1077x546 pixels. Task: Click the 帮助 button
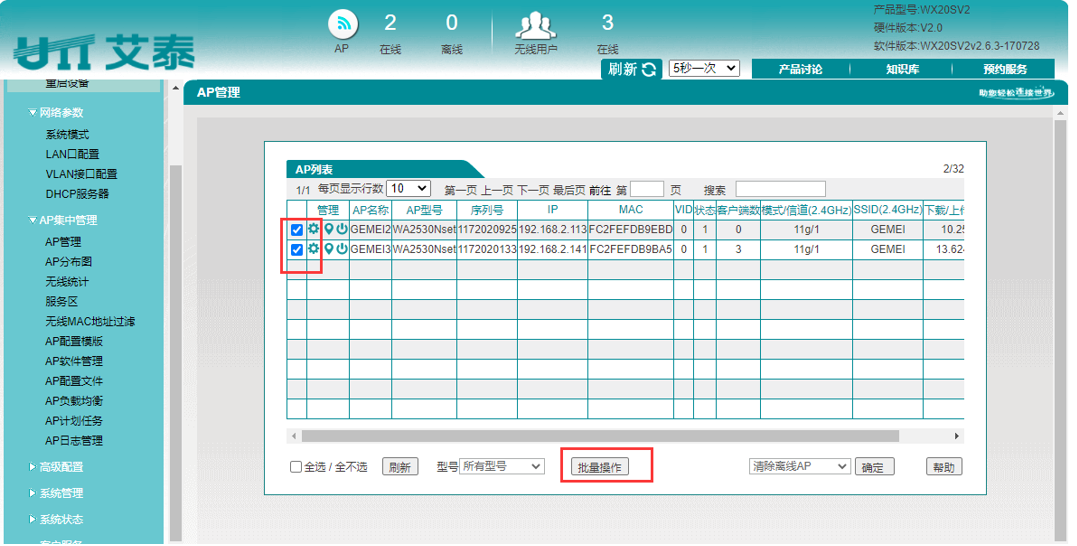point(943,467)
